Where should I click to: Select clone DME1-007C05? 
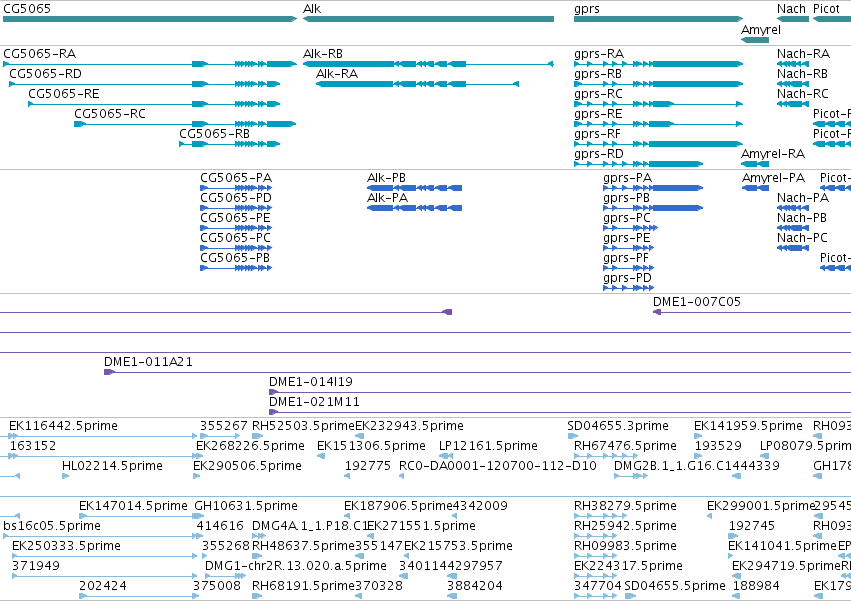point(752,312)
